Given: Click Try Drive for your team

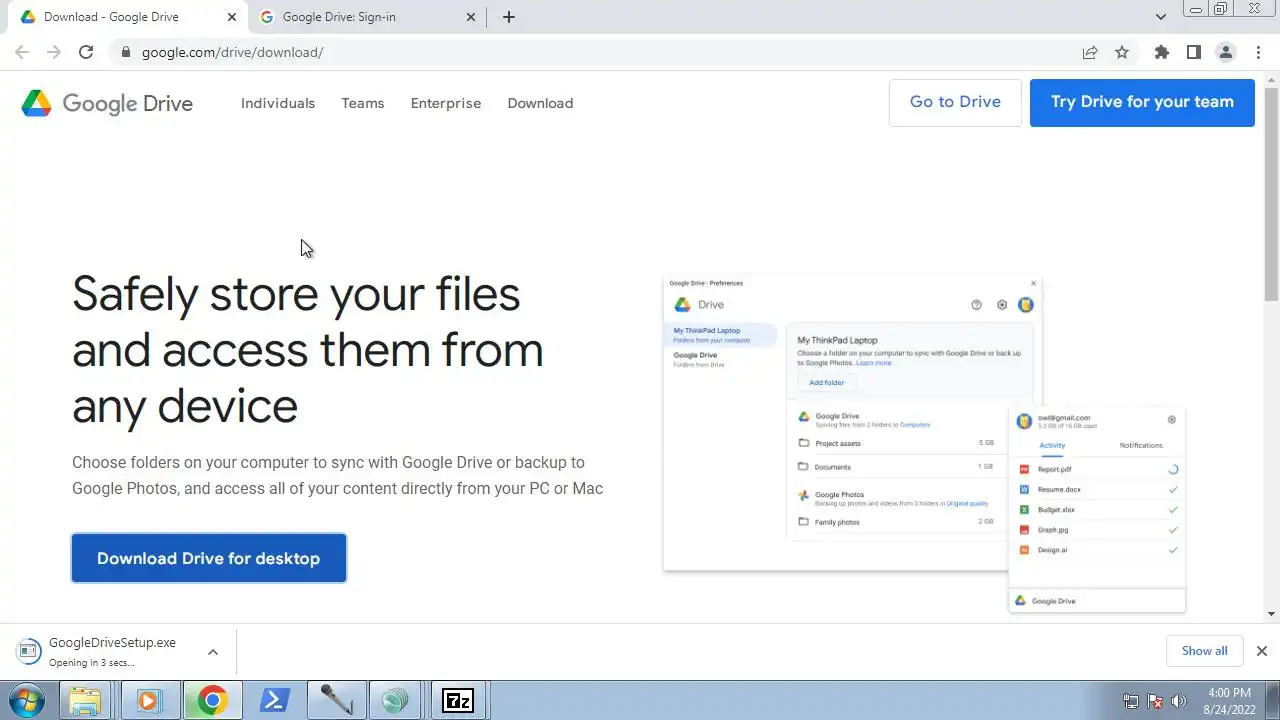Looking at the screenshot, I should tap(1142, 102).
